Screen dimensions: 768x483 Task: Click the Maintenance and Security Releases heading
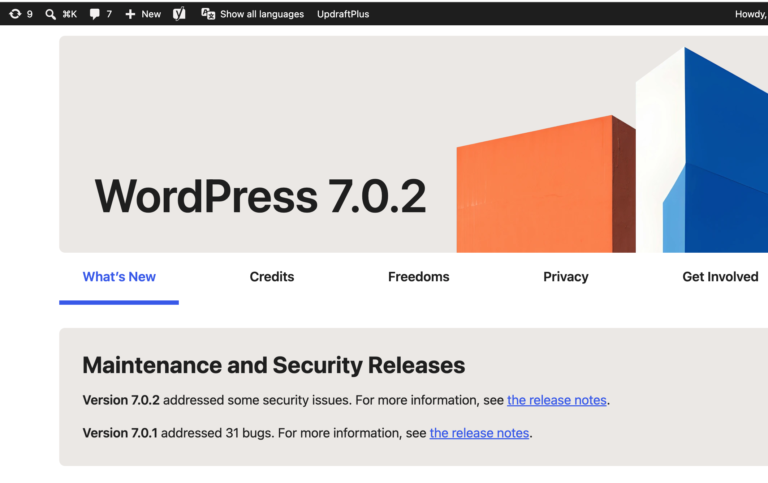pos(273,365)
